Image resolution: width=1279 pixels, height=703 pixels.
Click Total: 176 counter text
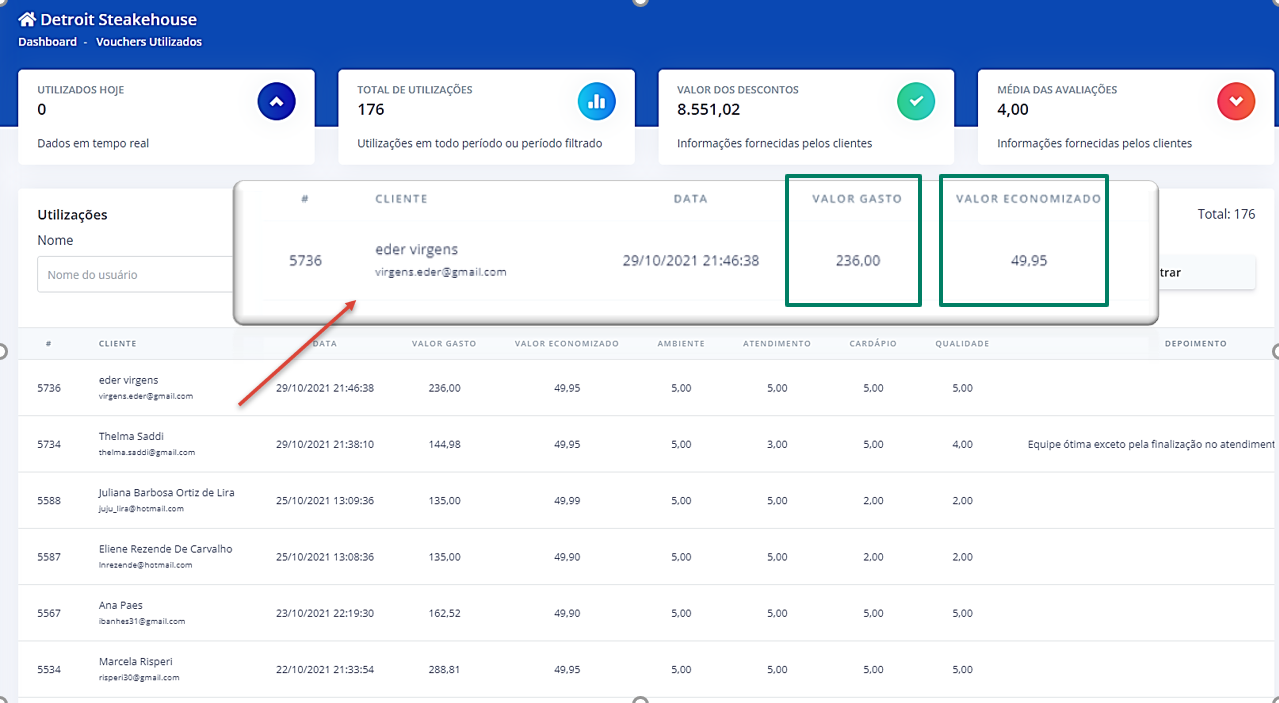[x=1226, y=214]
